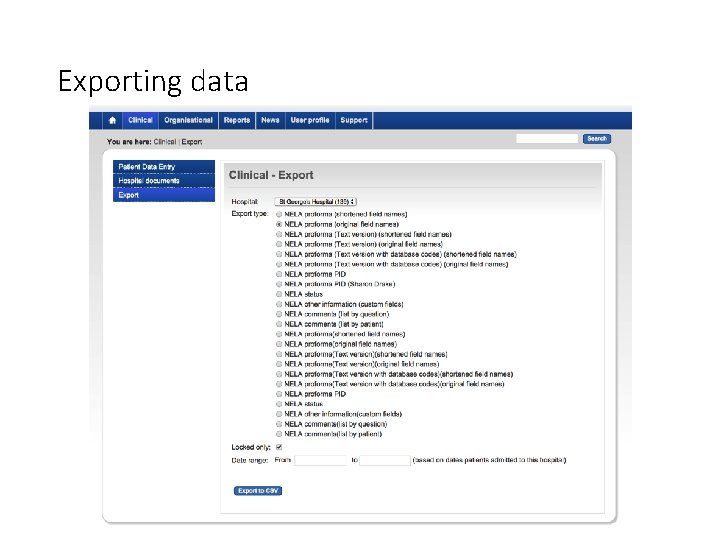Select NELA proforma PID (Sharon Drake) radio

coord(279,284)
